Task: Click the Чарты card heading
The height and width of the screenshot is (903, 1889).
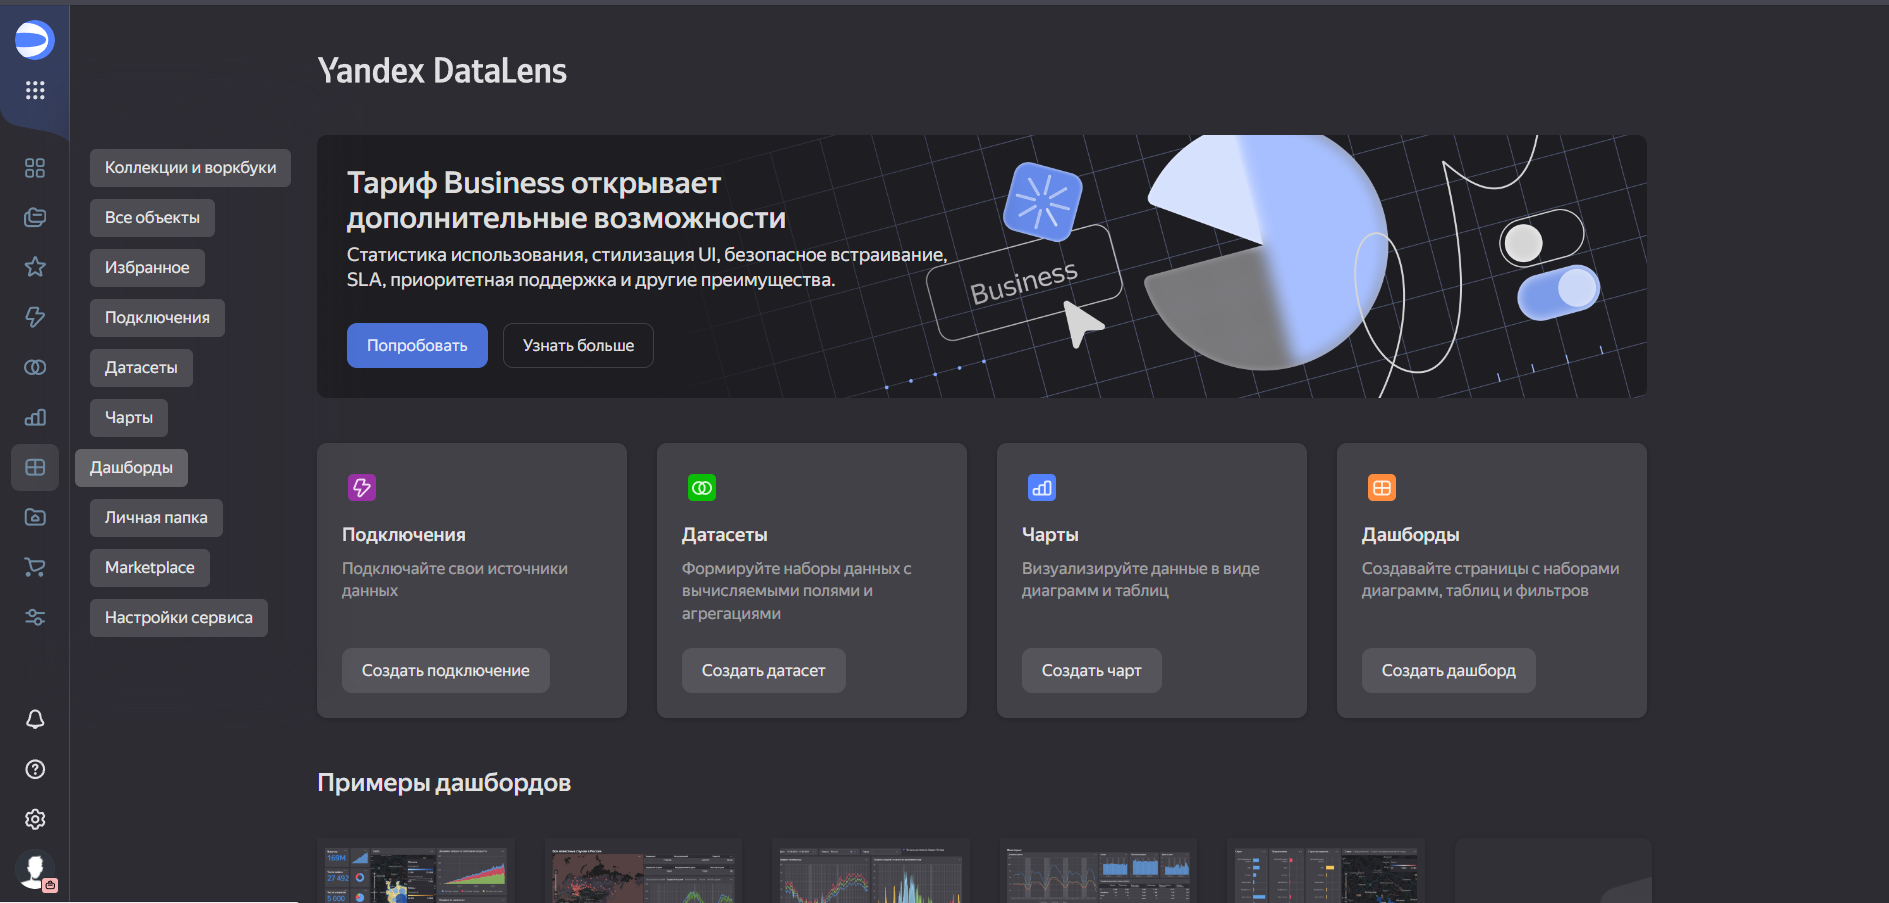Action: [x=1050, y=535]
